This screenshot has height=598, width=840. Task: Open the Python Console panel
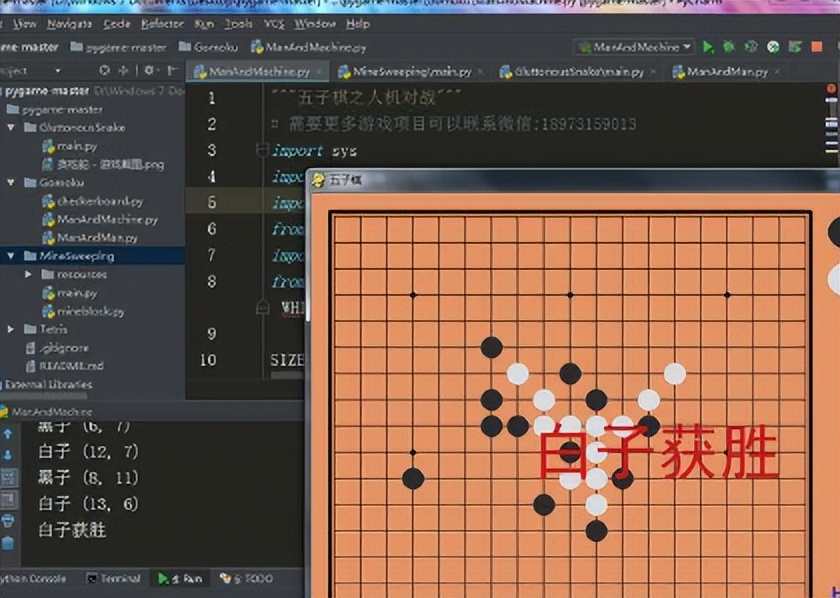tap(30, 580)
